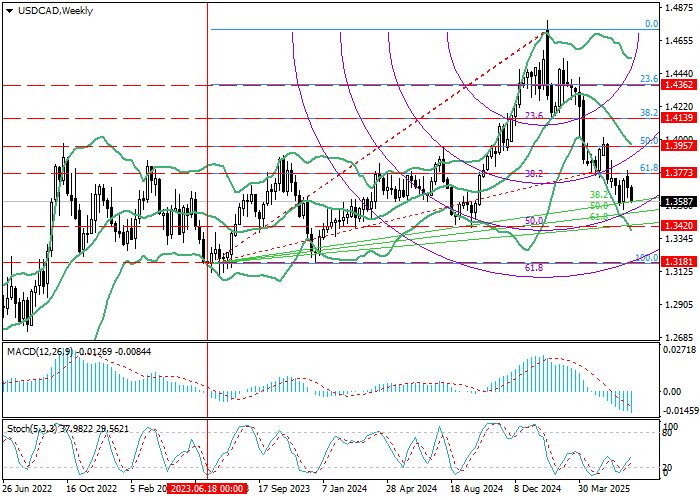Click the price scale value 1.4655
Viewport: 700px width, 500px height.
tap(679, 41)
